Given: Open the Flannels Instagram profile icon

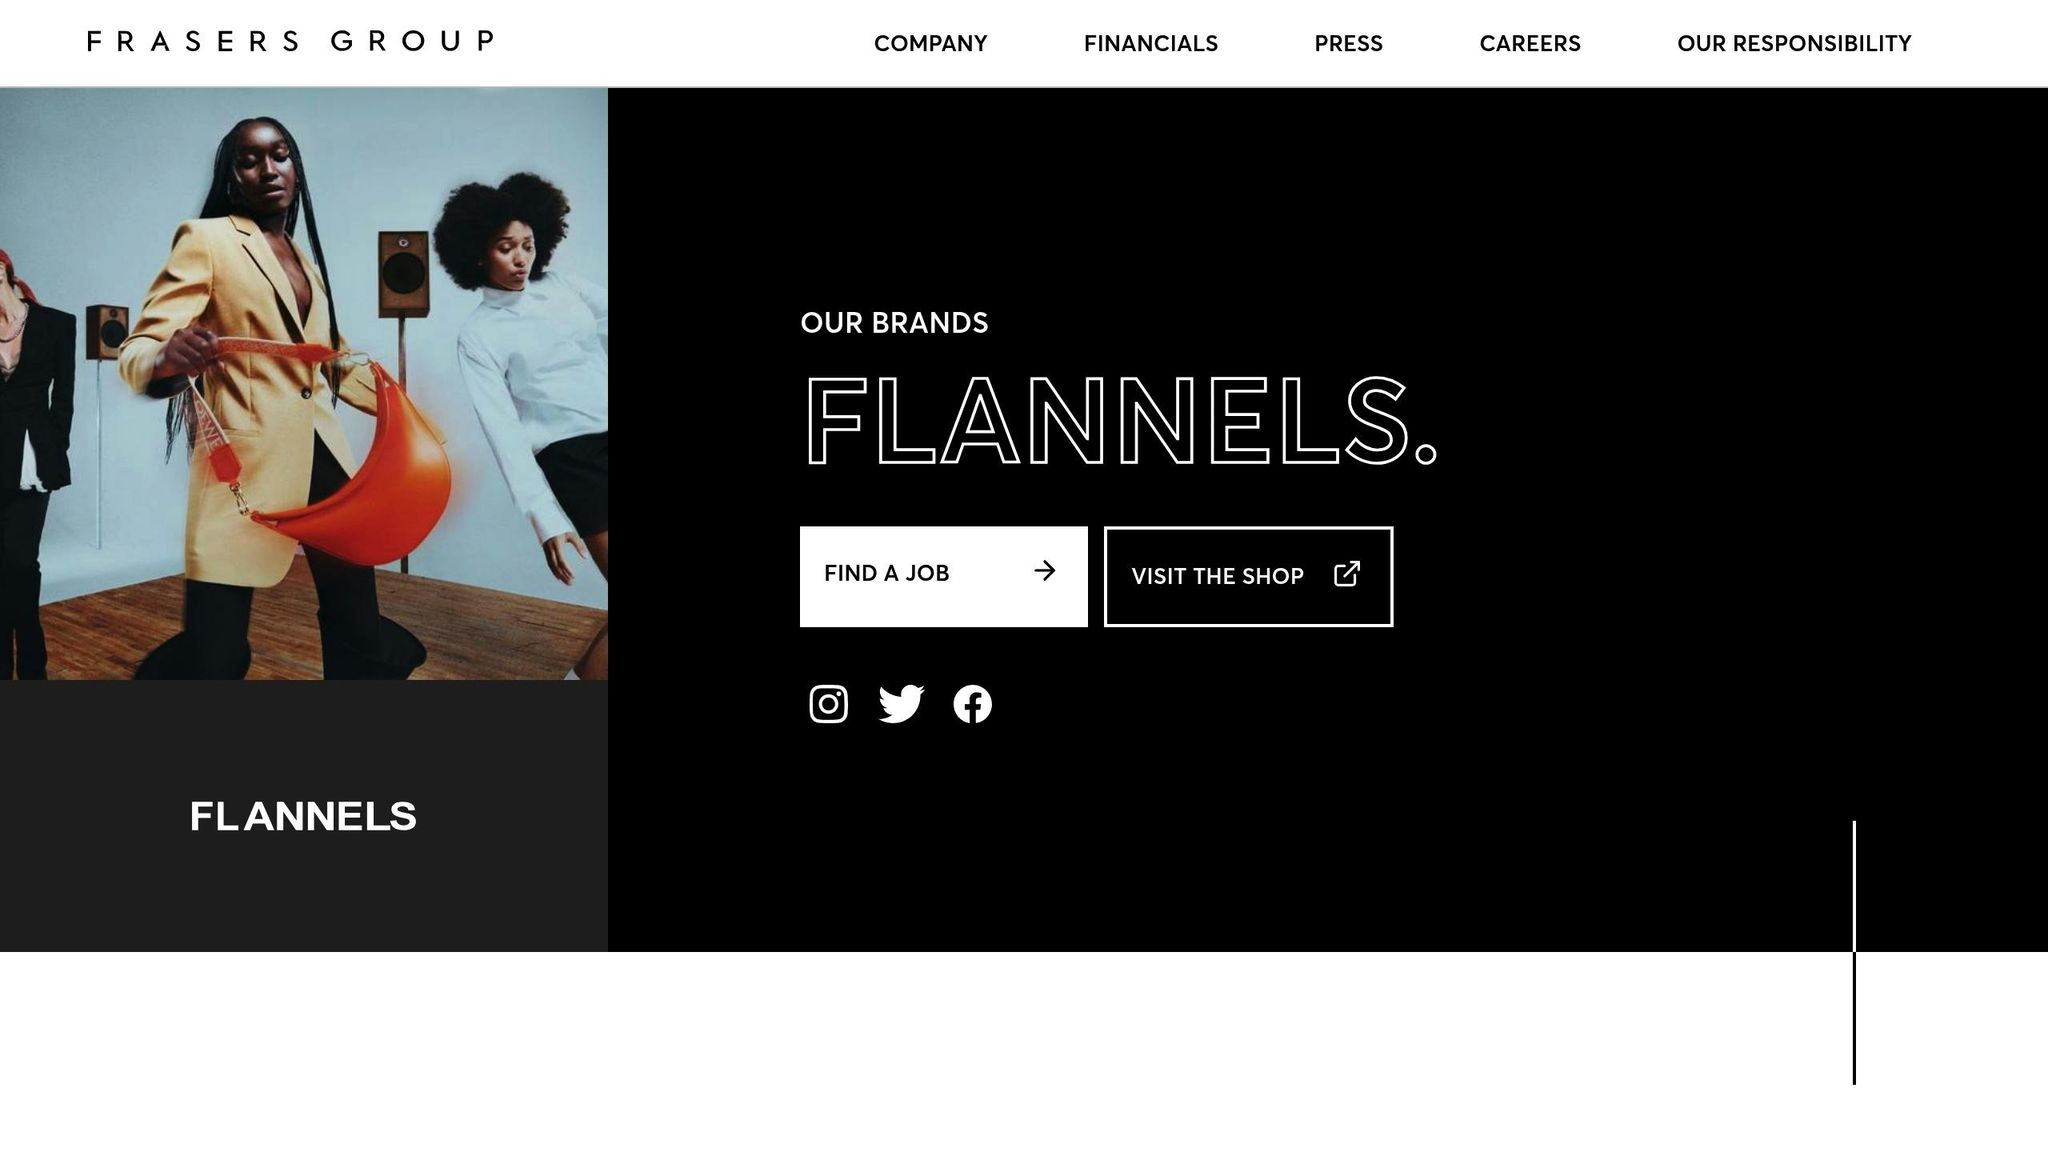Looking at the screenshot, I should click(x=828, y=704).
